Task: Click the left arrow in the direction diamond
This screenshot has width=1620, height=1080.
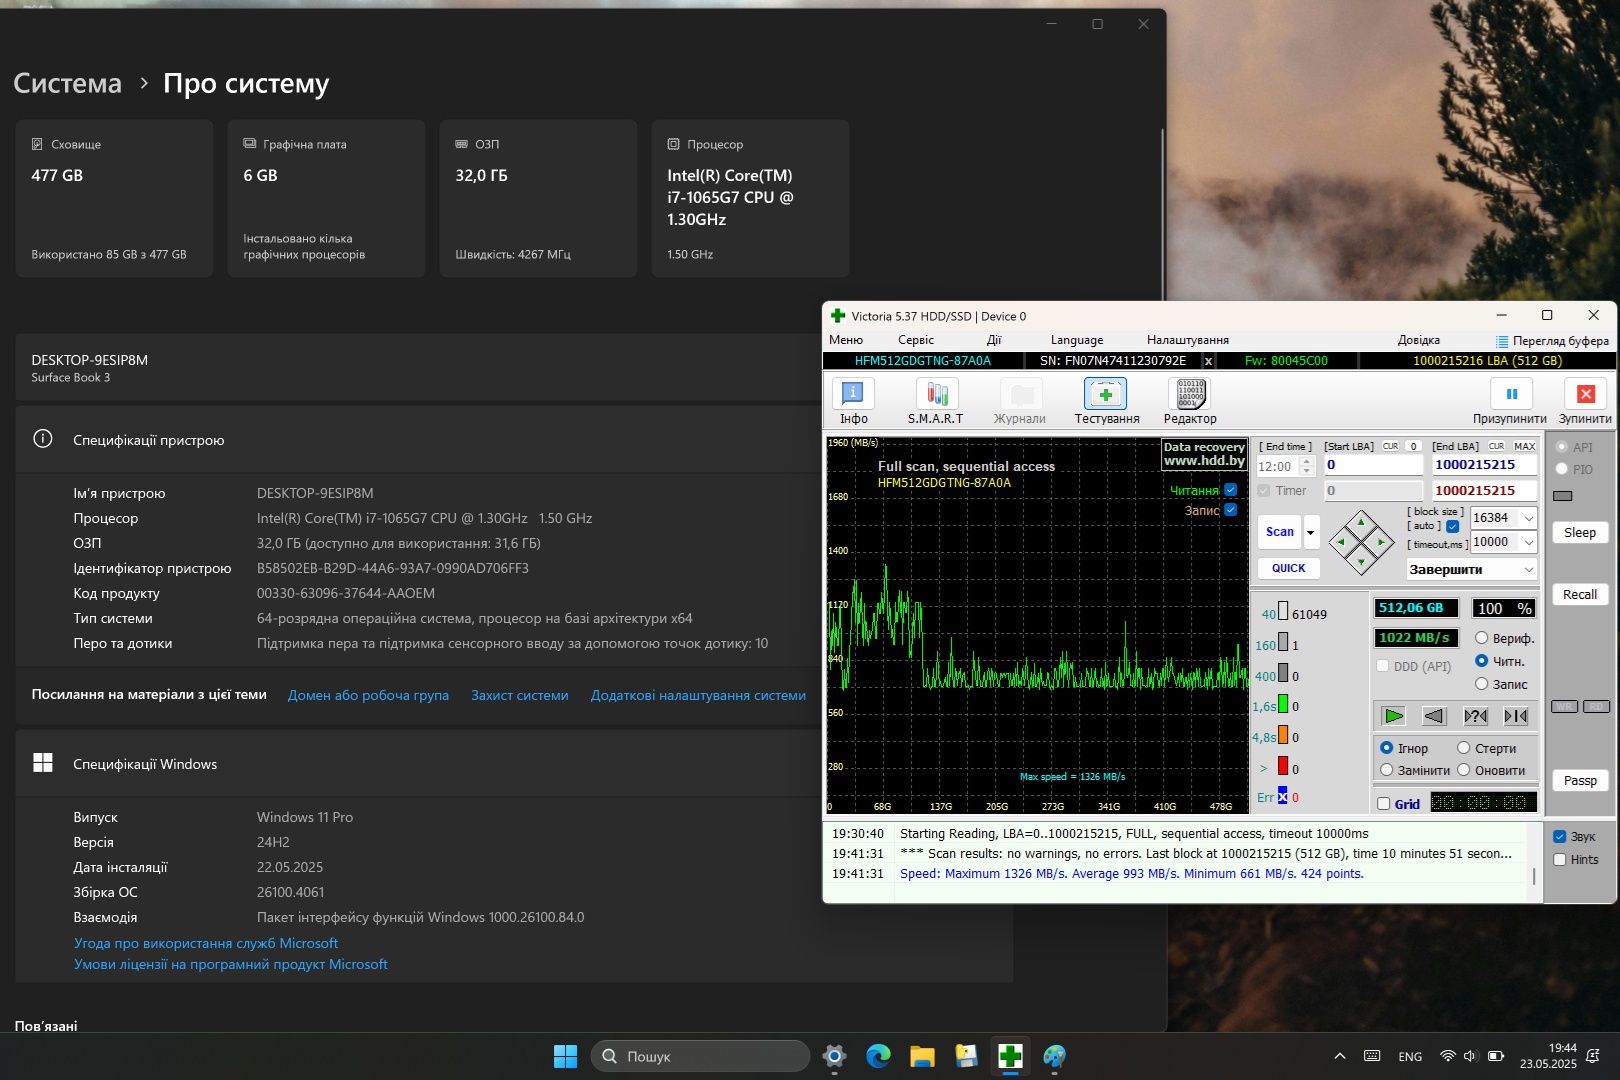Action: pos(1341,542)
